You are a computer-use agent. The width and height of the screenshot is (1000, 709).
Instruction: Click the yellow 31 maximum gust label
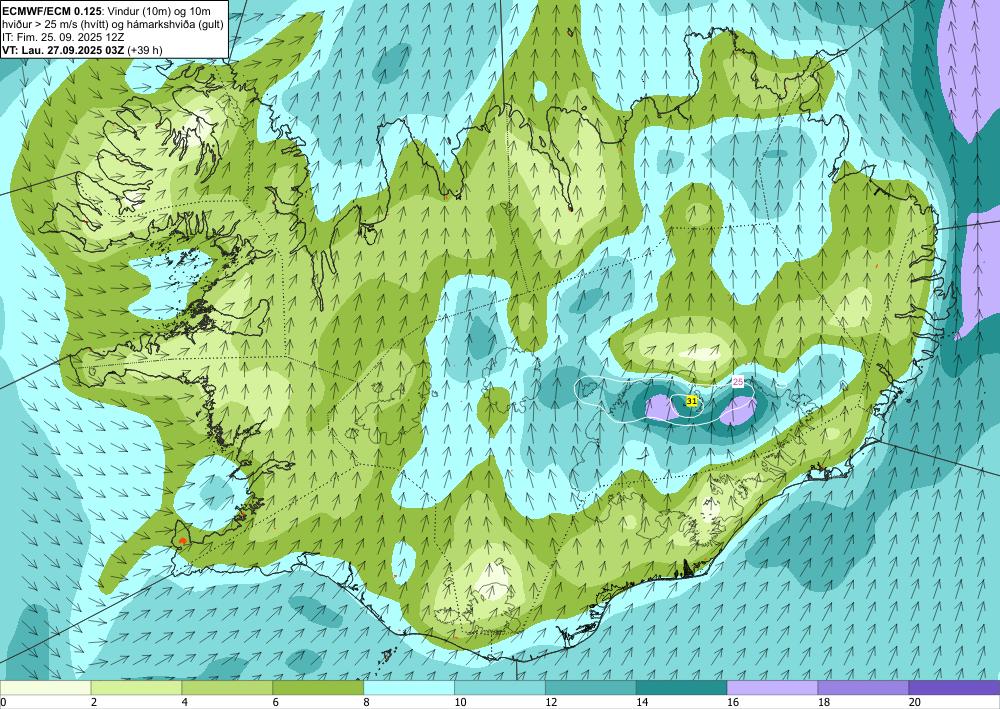click(691, 400)
